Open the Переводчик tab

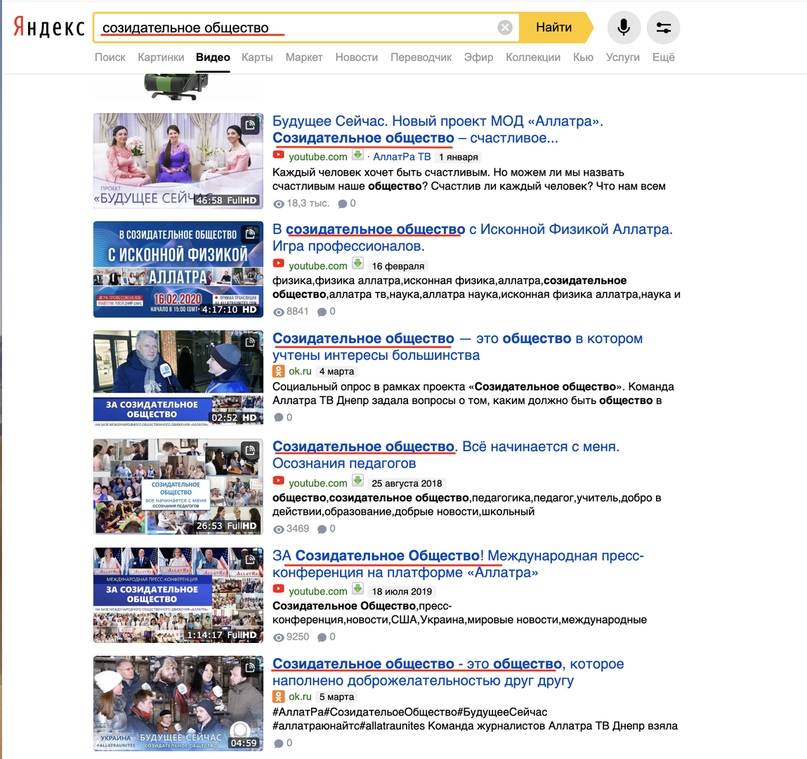coord(421,57)
